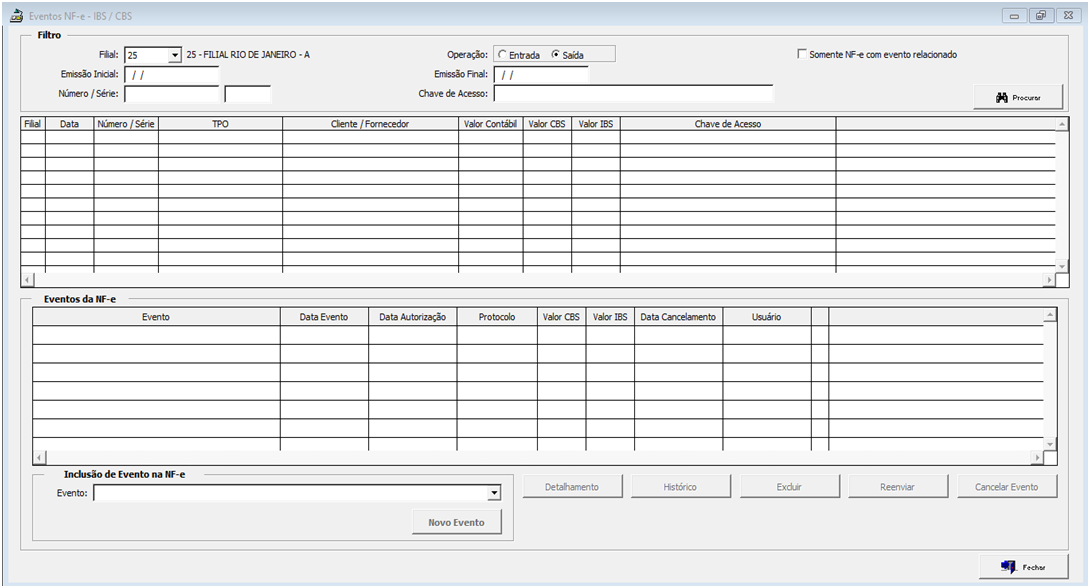Click the Fechar exit door button
This screenshot has height=588, width=1090.
[1023, 567]
